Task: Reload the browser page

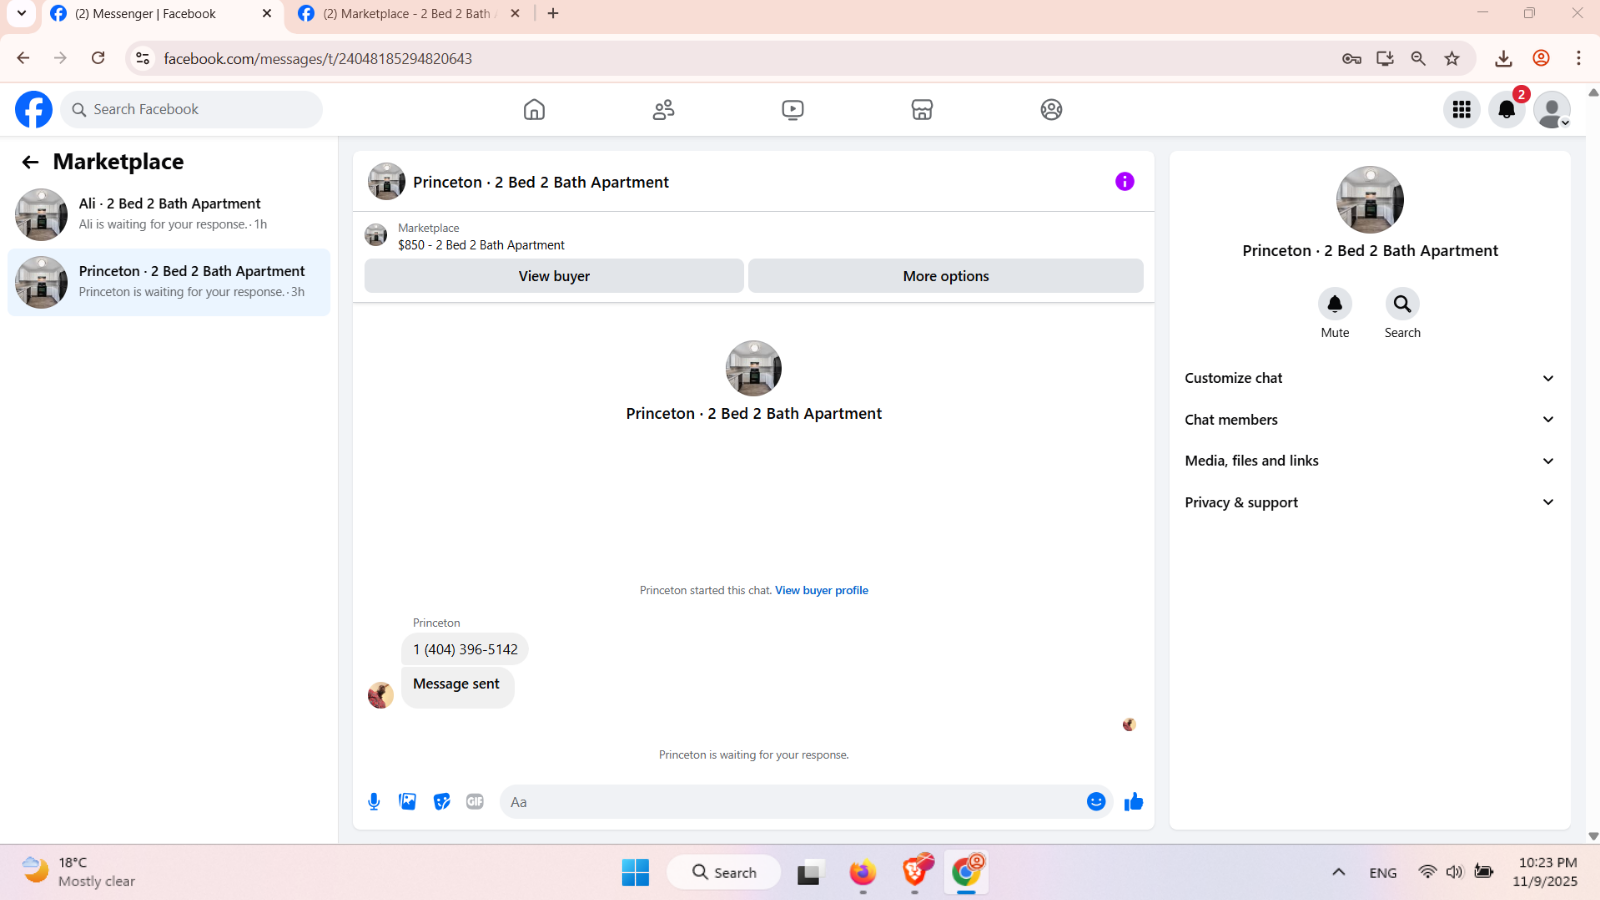Action: point(98,58)
